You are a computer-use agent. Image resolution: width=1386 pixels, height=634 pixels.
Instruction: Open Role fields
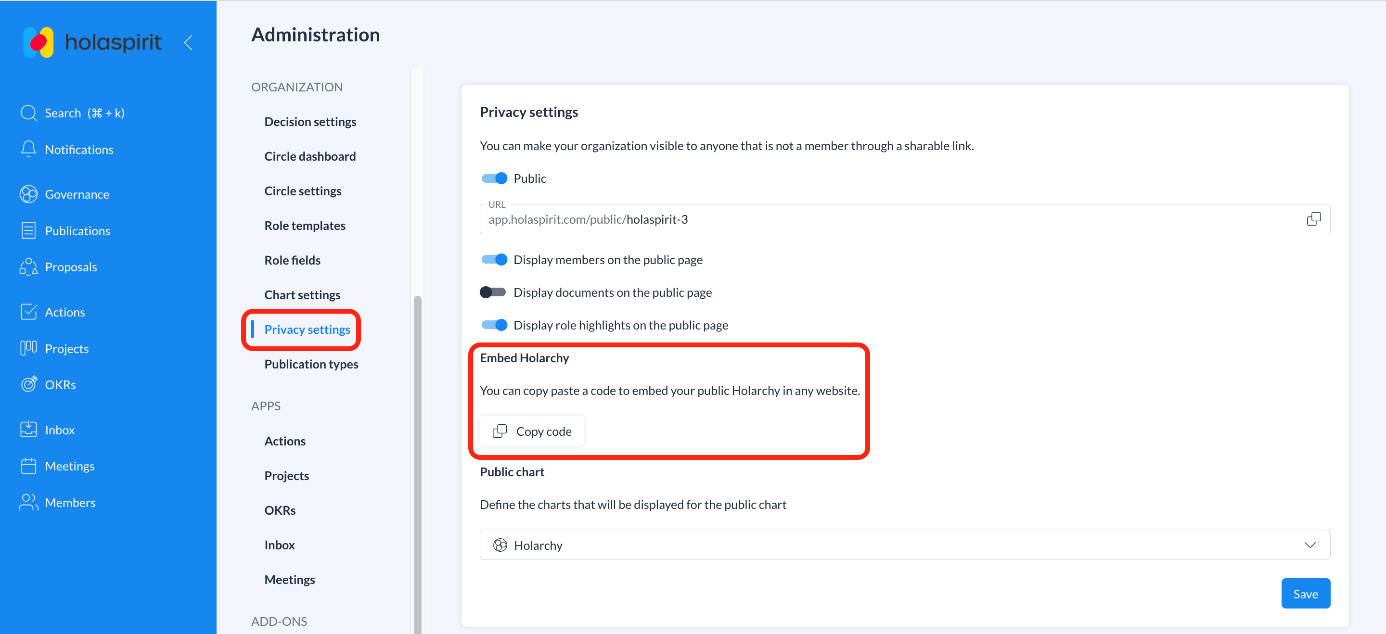click(292, 260)
